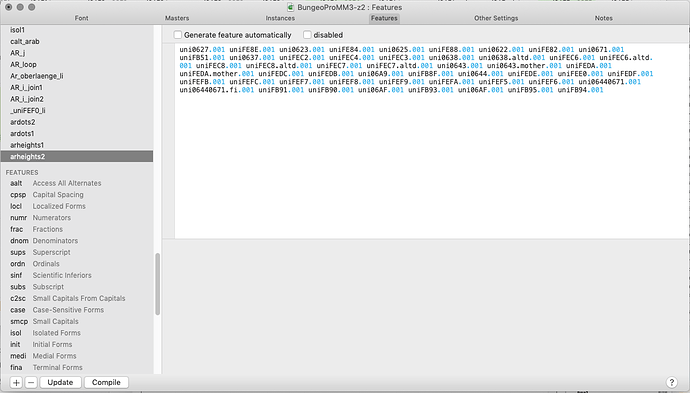Viewport: 690px width, 393px height.
Task: Click uni06440671.fi.001 in the code
Action: click(x=217, y=90)
